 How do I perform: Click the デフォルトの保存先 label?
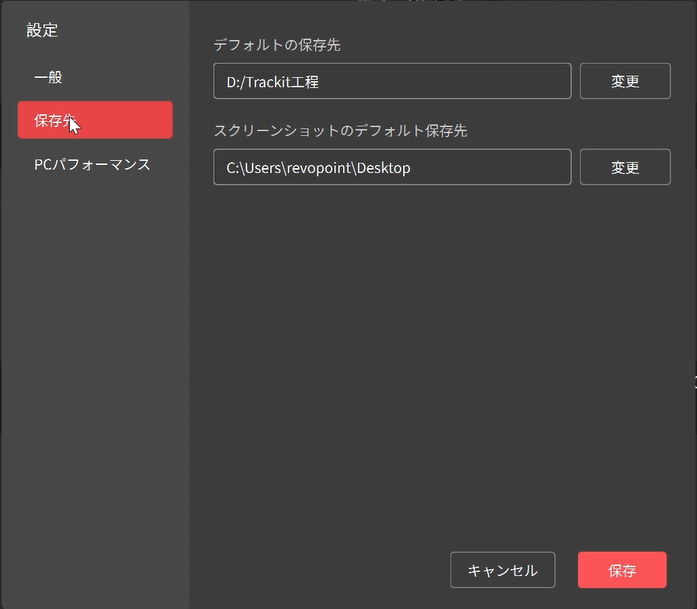(277, 45)
